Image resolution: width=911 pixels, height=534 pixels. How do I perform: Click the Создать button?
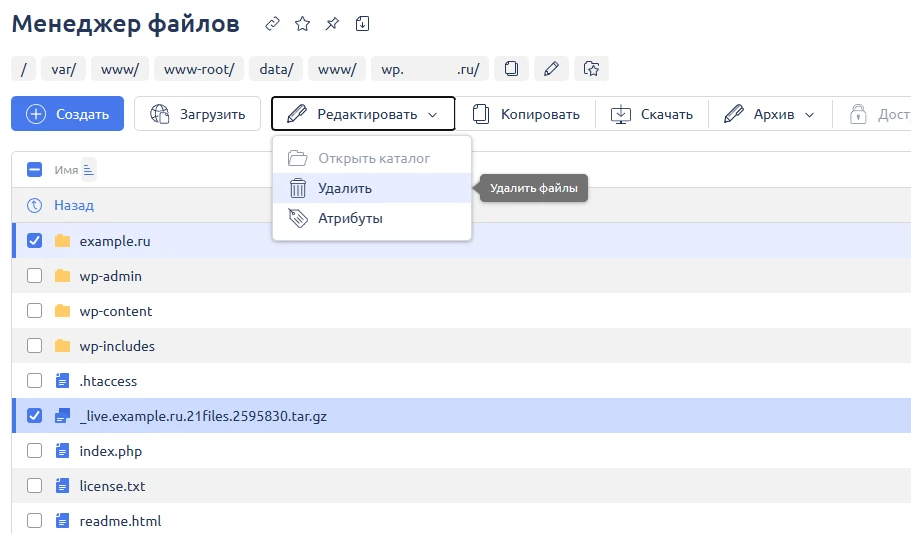[67, 114]
